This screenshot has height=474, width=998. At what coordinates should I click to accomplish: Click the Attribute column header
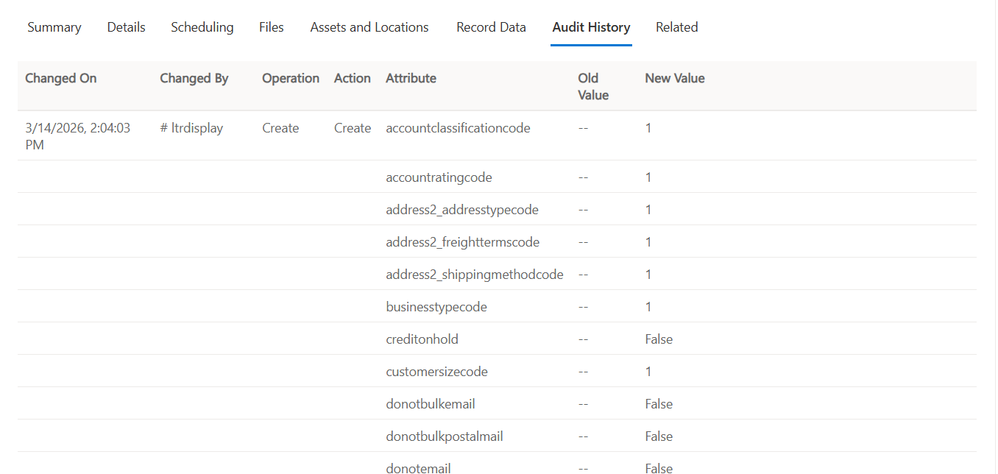click(x=411, y=78)
